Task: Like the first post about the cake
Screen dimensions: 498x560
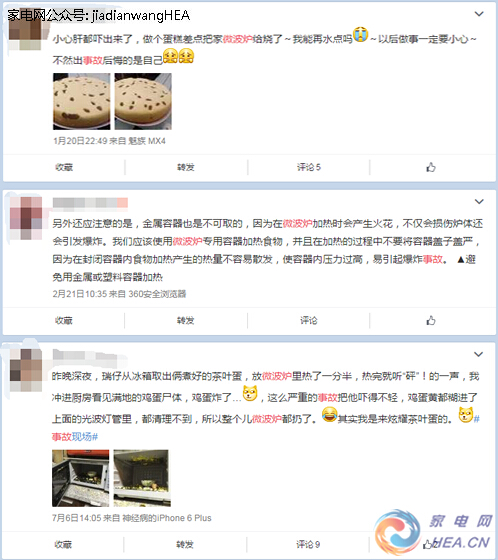Action: pyautogui.click(x=431, y=167)
